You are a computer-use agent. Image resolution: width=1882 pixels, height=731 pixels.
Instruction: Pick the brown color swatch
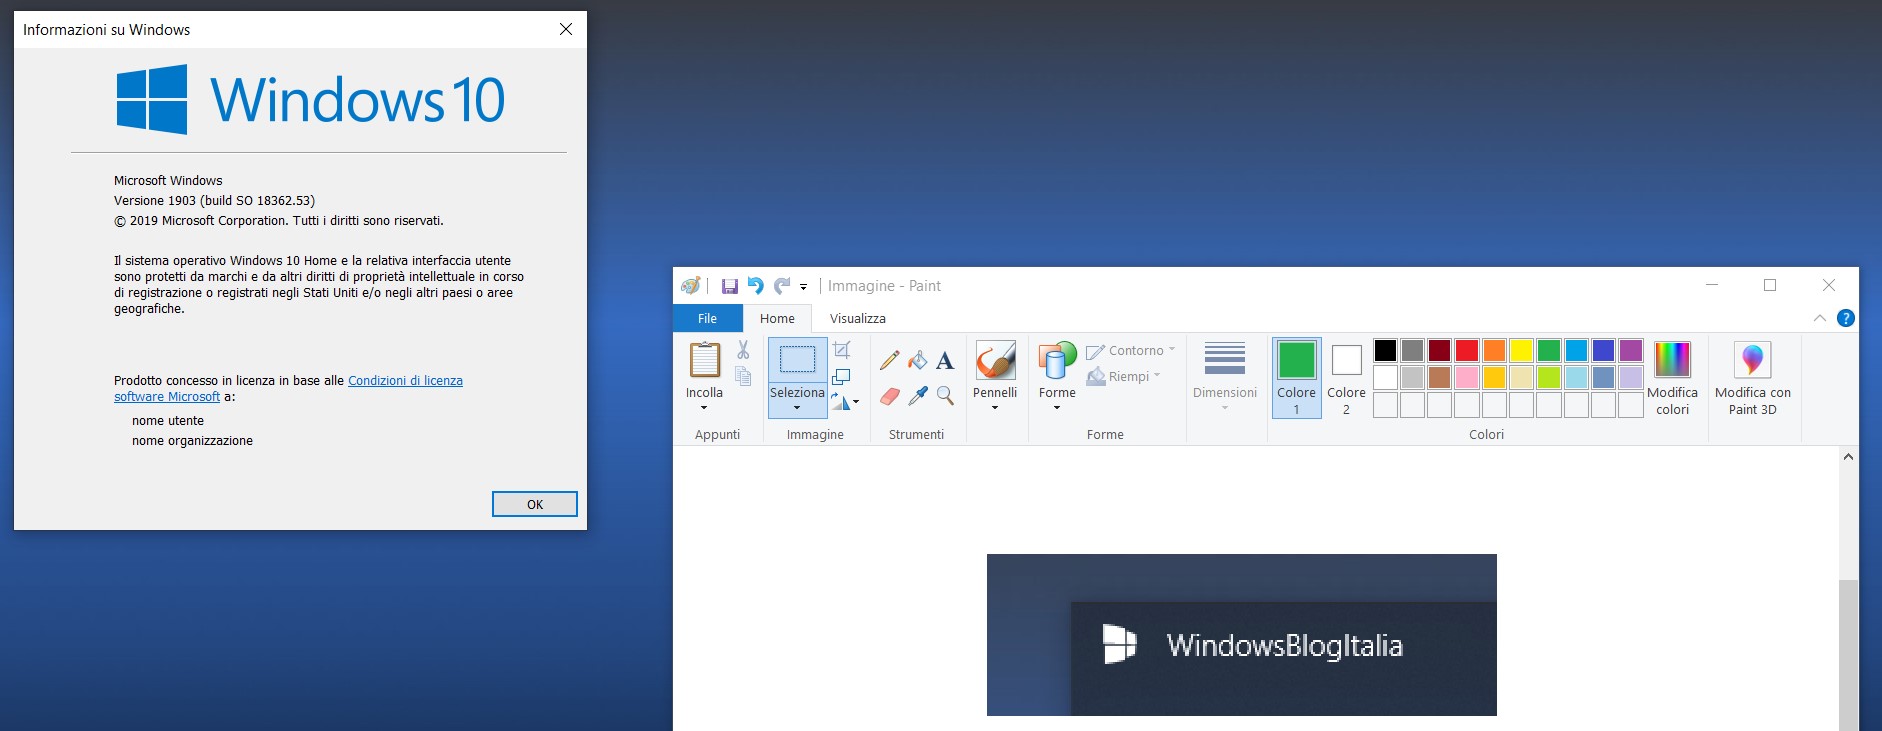pos(1439,377)
